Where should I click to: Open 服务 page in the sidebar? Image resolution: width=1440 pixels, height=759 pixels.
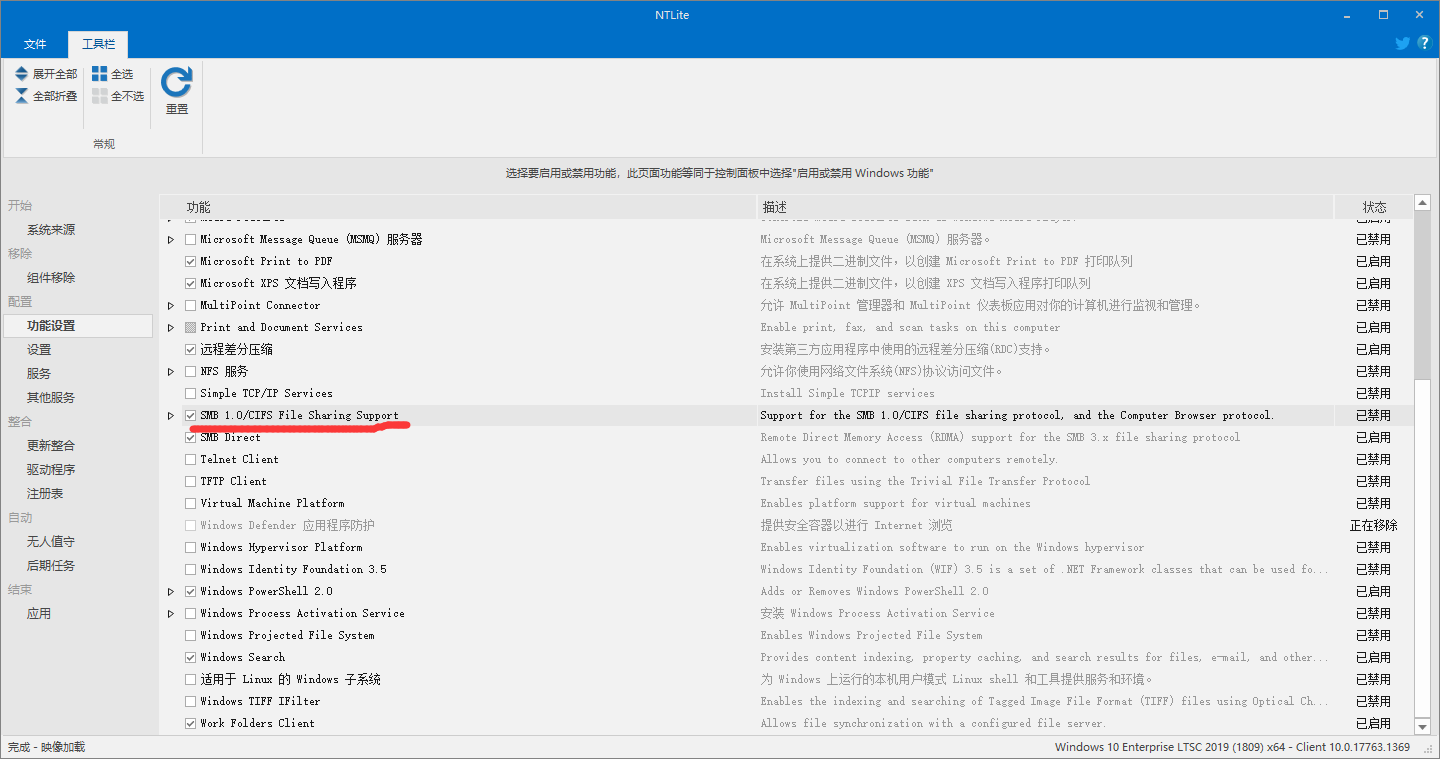pyautogui.click(x=39, y=374)
